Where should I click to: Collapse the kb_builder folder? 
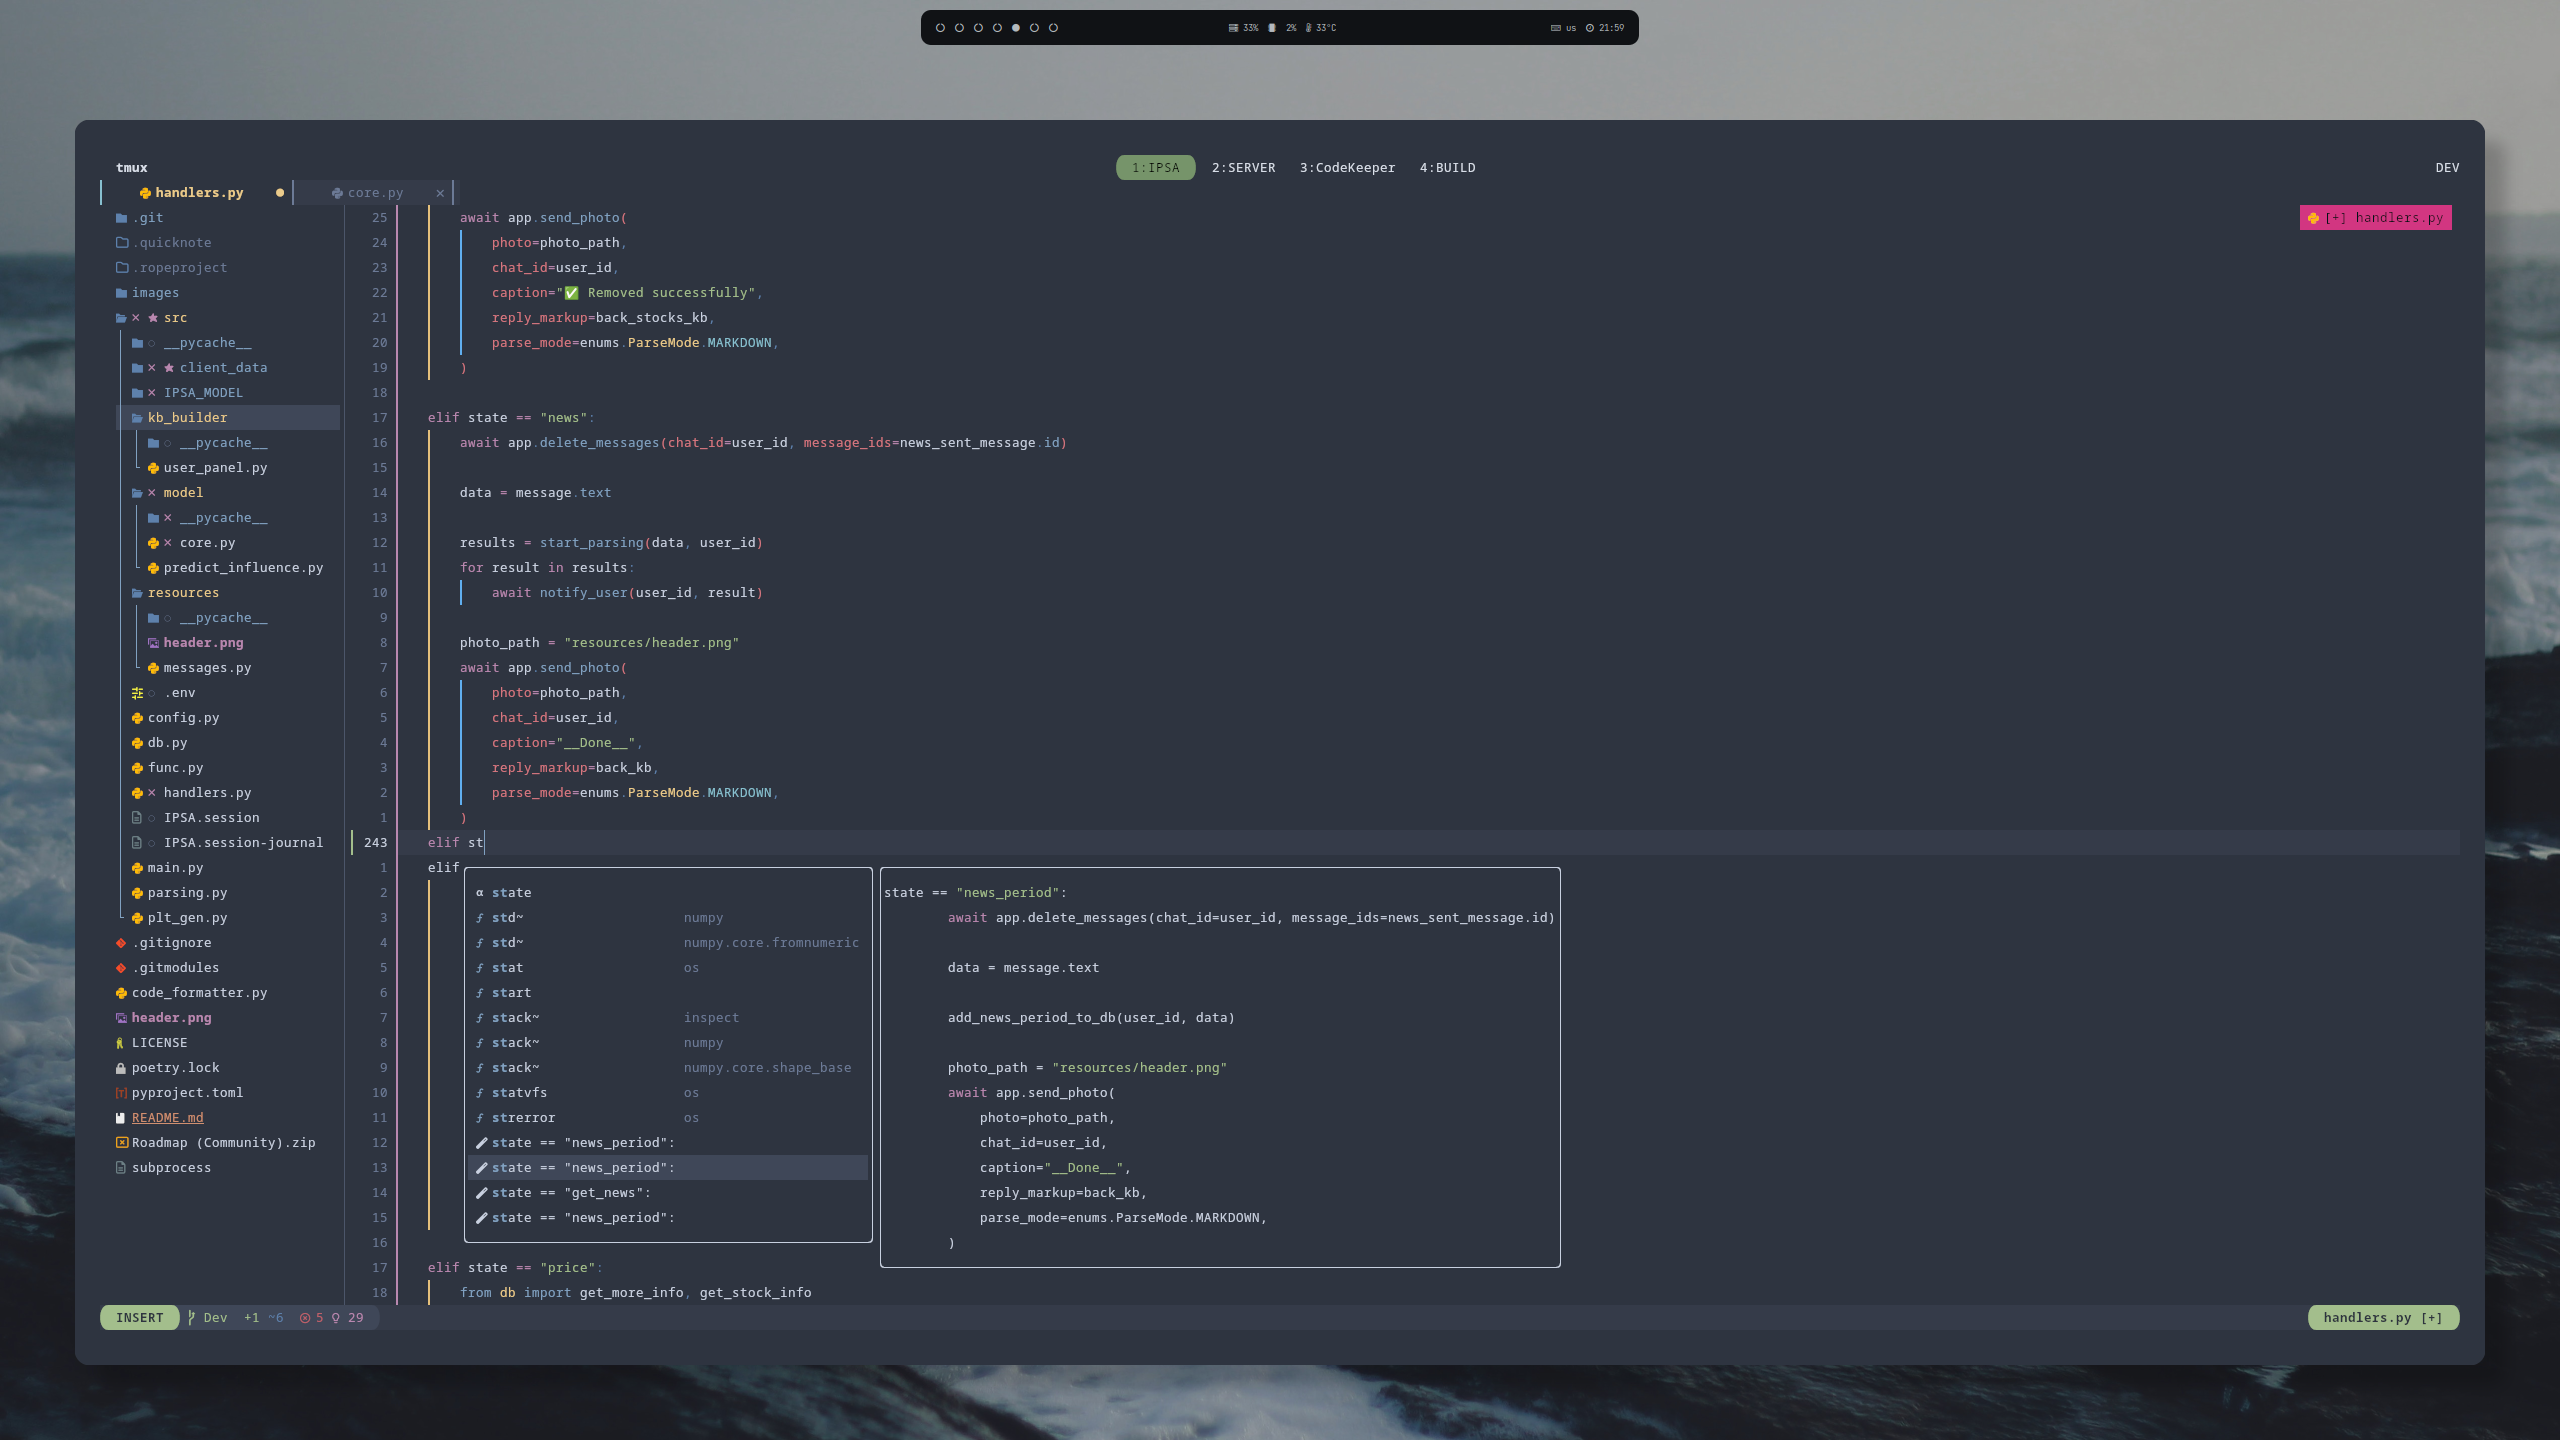[x=179, y=418]
